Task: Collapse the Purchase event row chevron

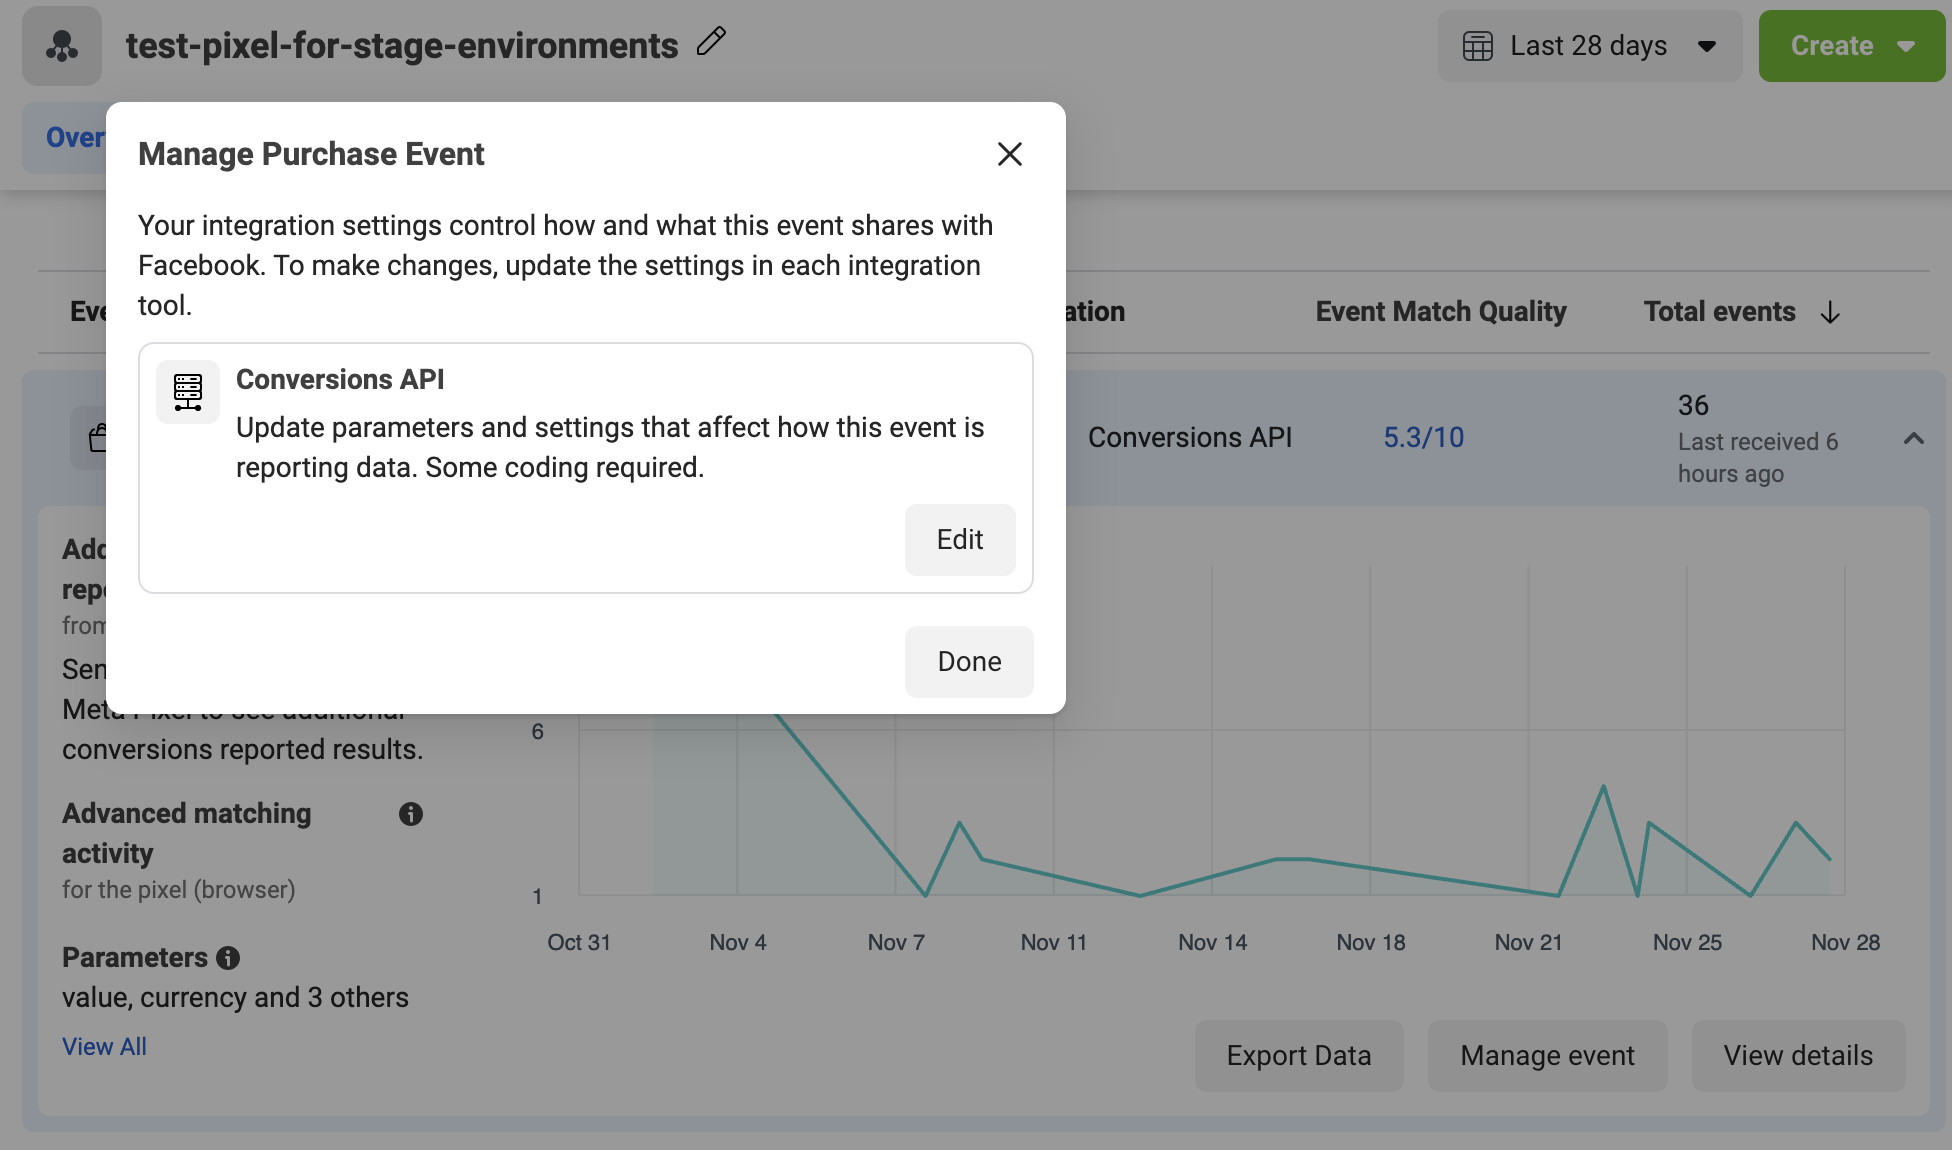Action: pyautogui.click(x=1914, y=438)
